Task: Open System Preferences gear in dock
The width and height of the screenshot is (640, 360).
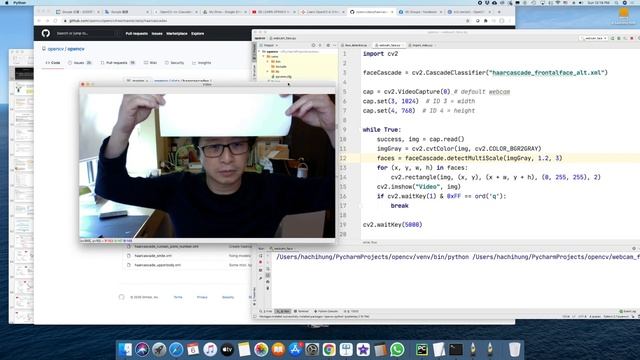Action: (x=312, y=349)
